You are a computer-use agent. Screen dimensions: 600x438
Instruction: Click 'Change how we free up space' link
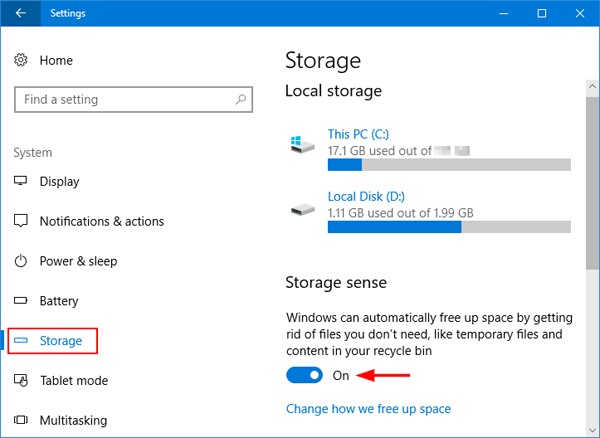coord(368,409)
